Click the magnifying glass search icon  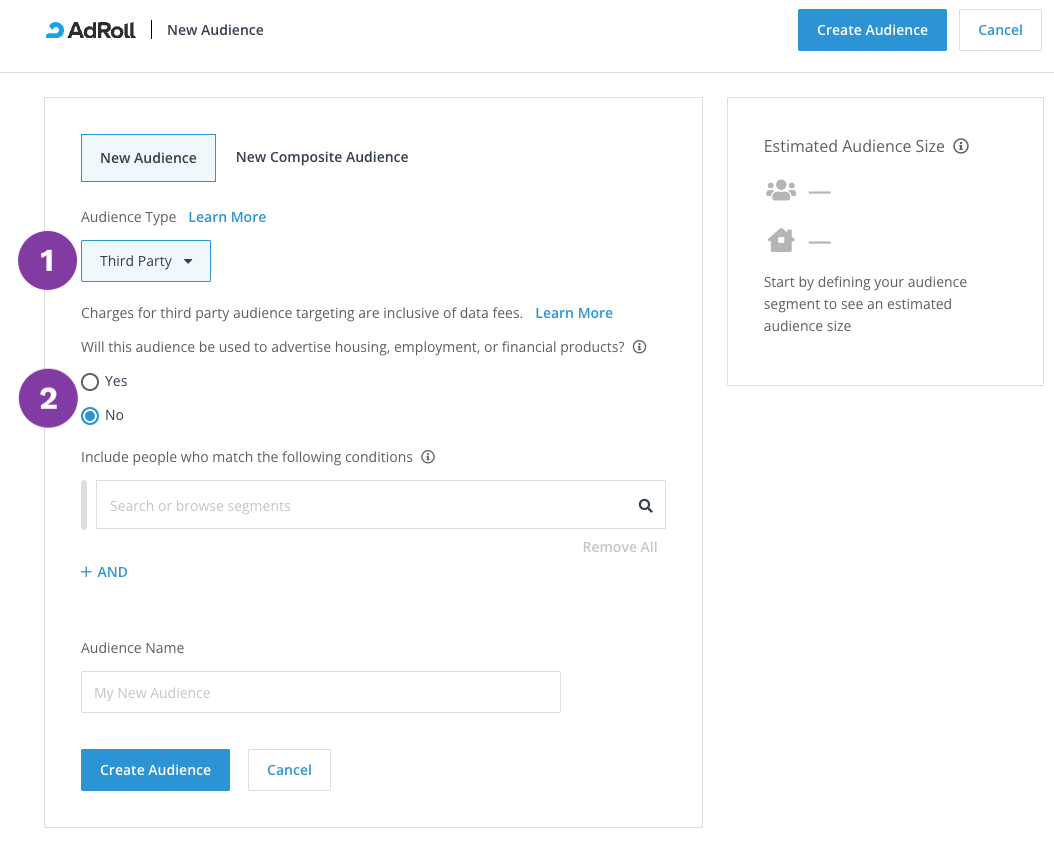point(645,505)
